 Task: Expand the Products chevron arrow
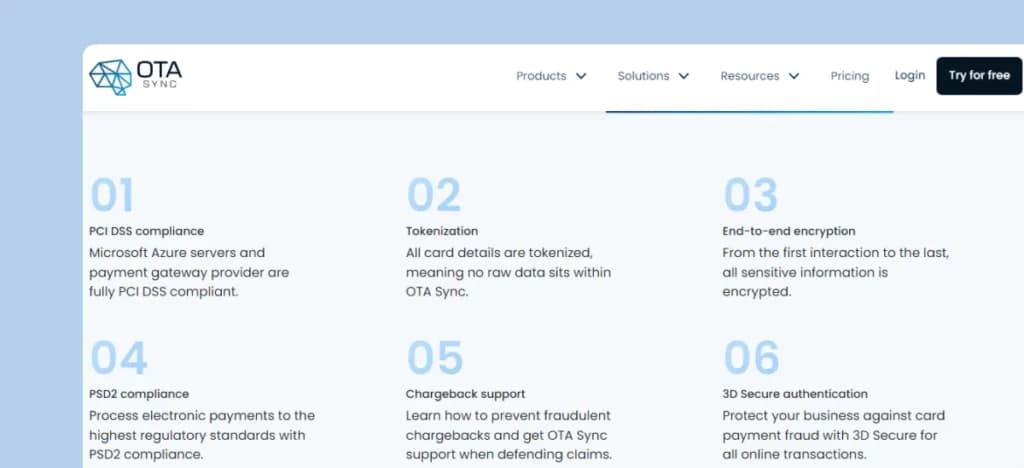point(581,76)
